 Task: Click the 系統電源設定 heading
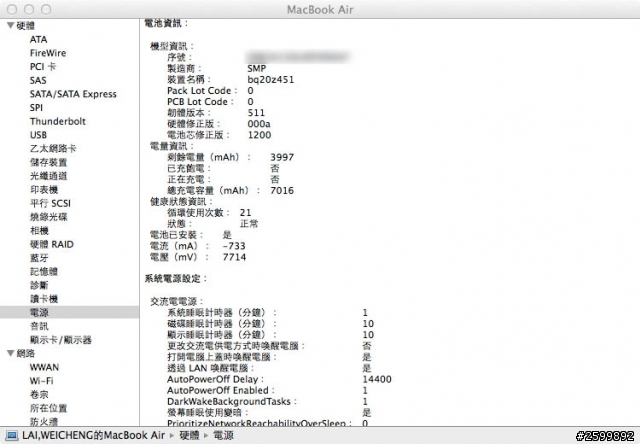(x=176, y=279)
